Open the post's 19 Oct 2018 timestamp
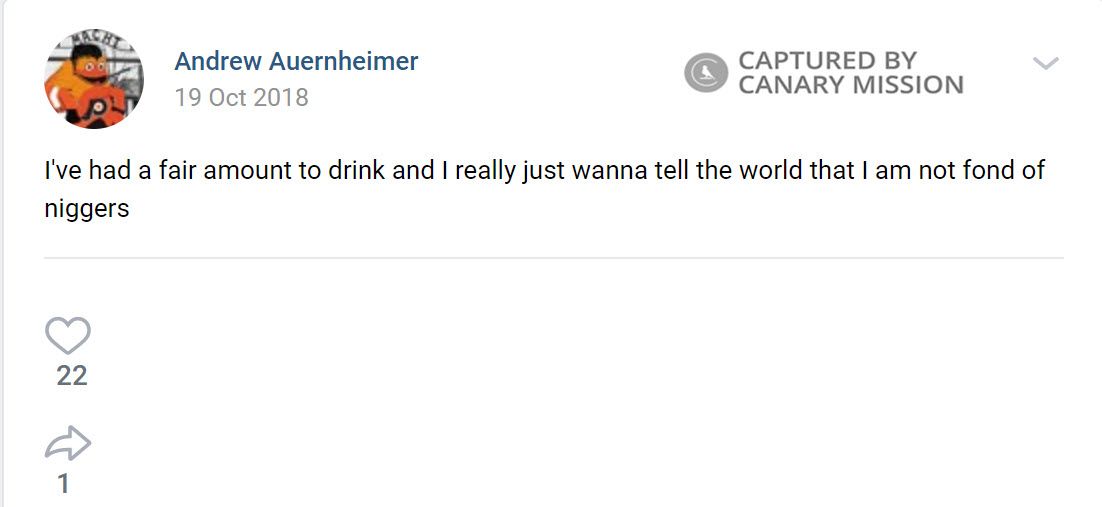1102x507 pixels. pos(241,98)
